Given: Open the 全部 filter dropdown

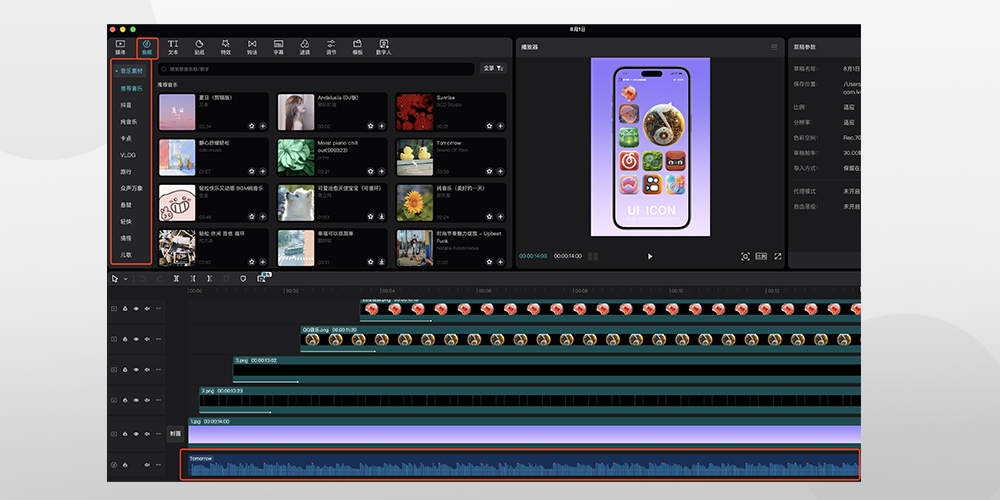Looking at the screenshot, I should 493,68.
